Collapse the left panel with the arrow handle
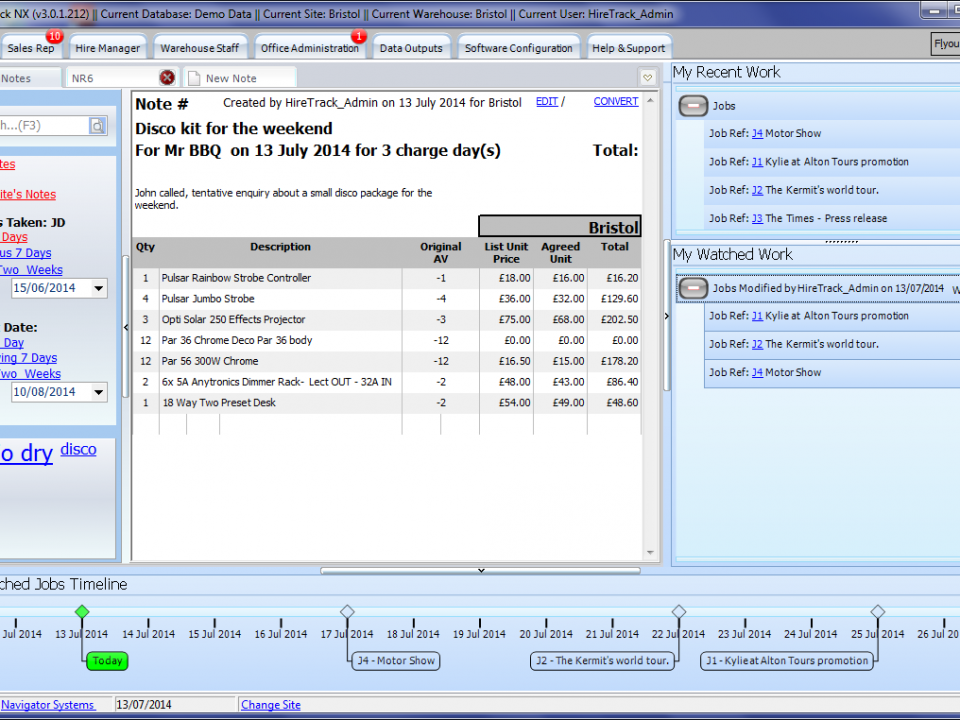The height and width of the screenshot is (720, 960). [x=126, y=327]
